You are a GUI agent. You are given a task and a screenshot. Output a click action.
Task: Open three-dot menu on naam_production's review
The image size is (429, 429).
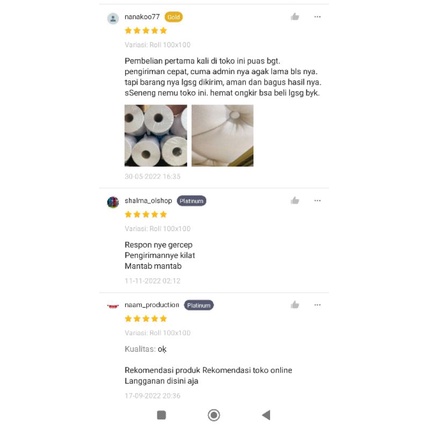(x=317, y=305)
